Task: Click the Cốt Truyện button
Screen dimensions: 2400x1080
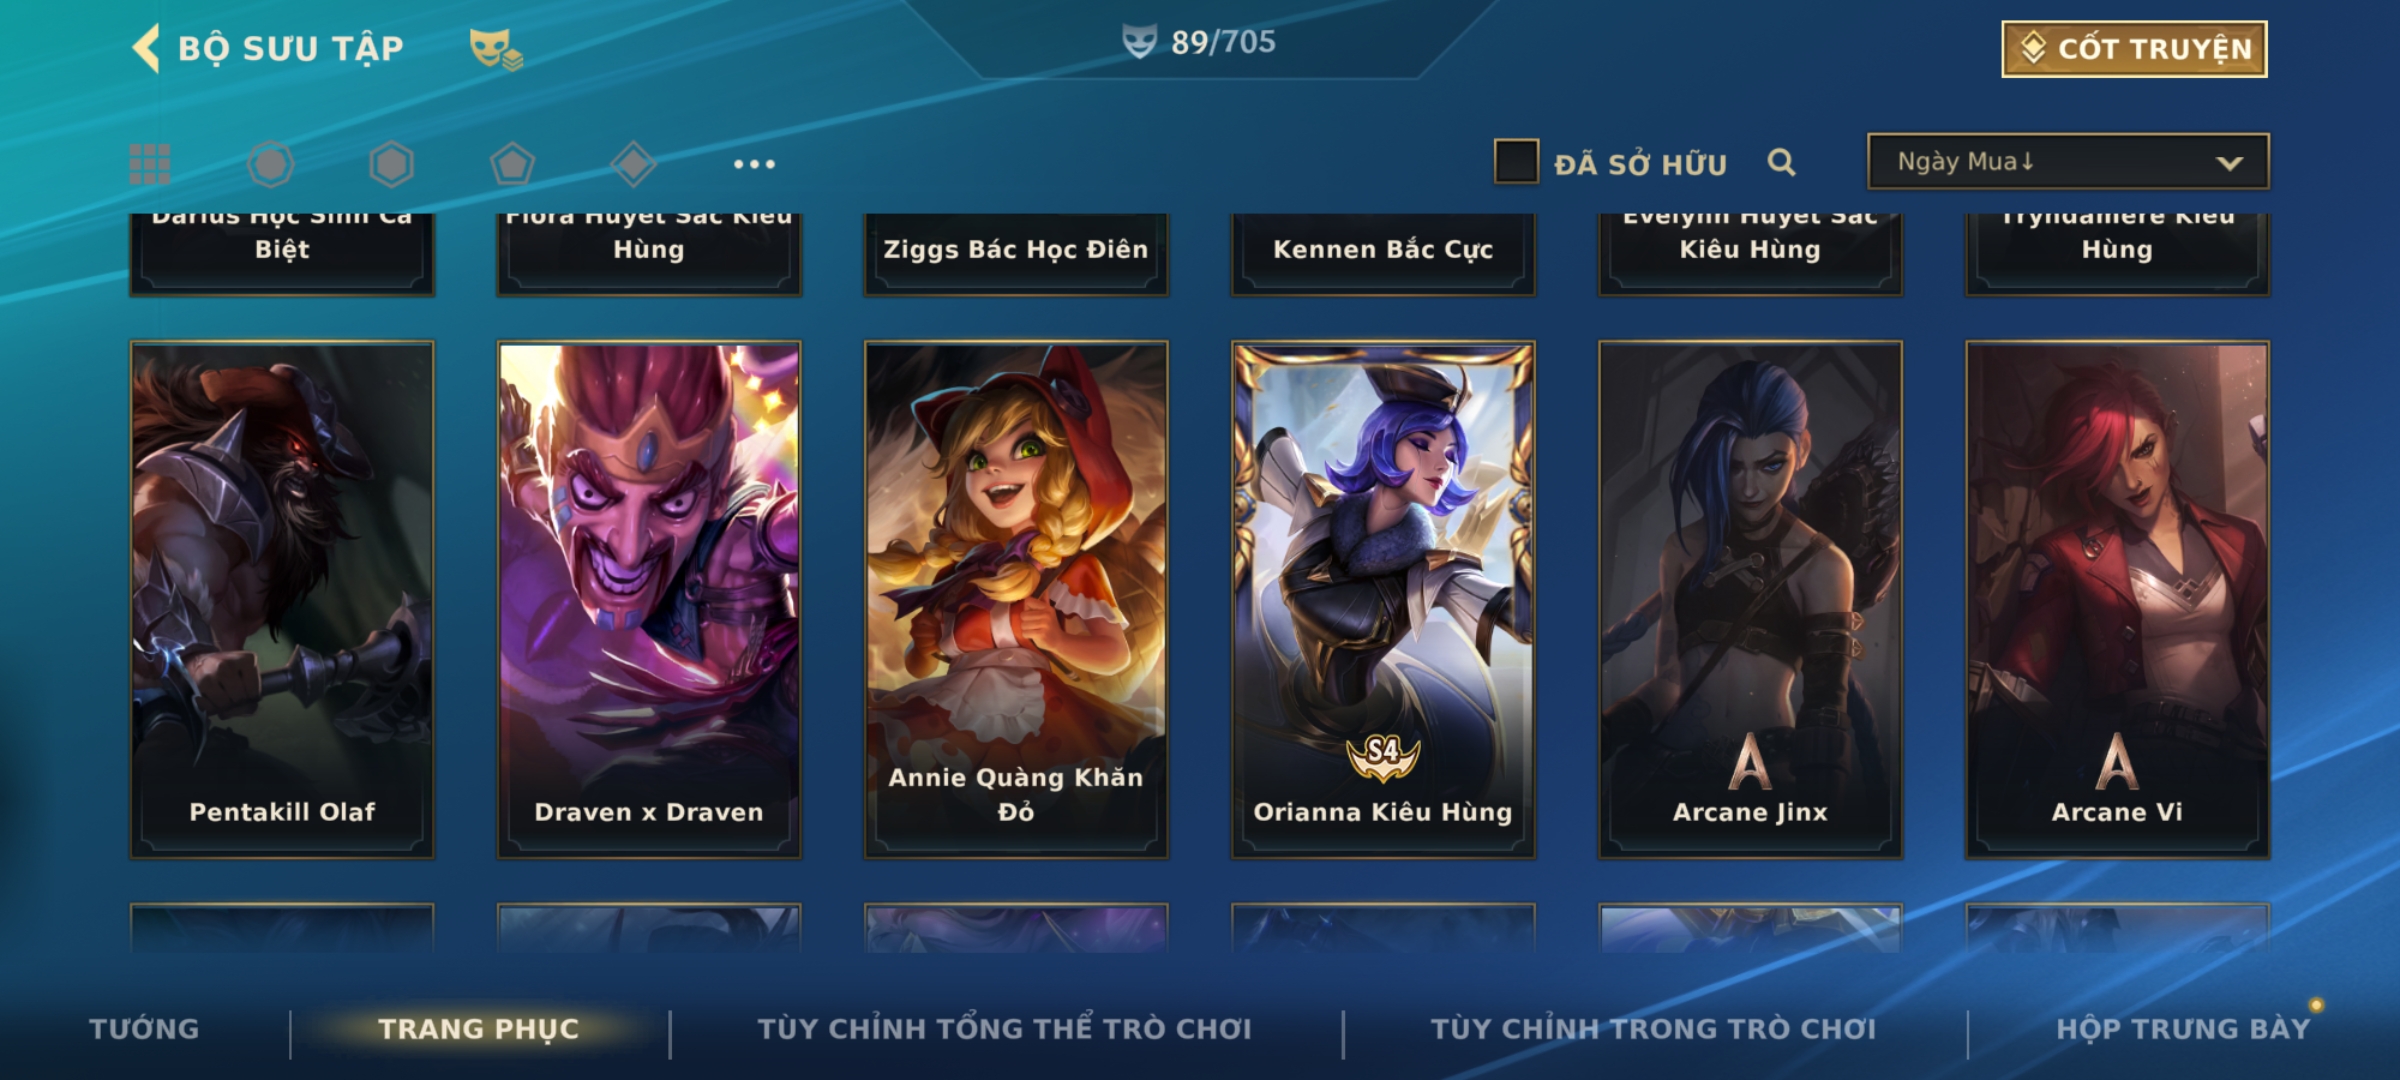Action: click(2134, 49)
